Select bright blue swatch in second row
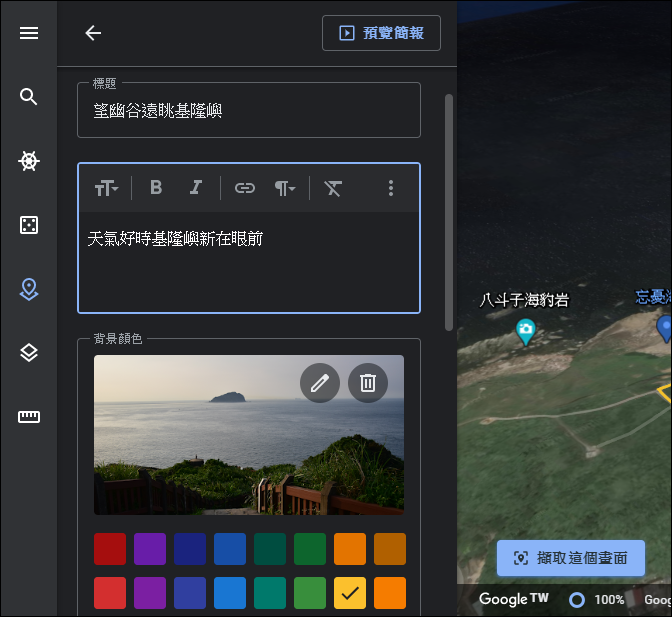Viewport: 672px width, 617px height. click(x=230, y=593)
